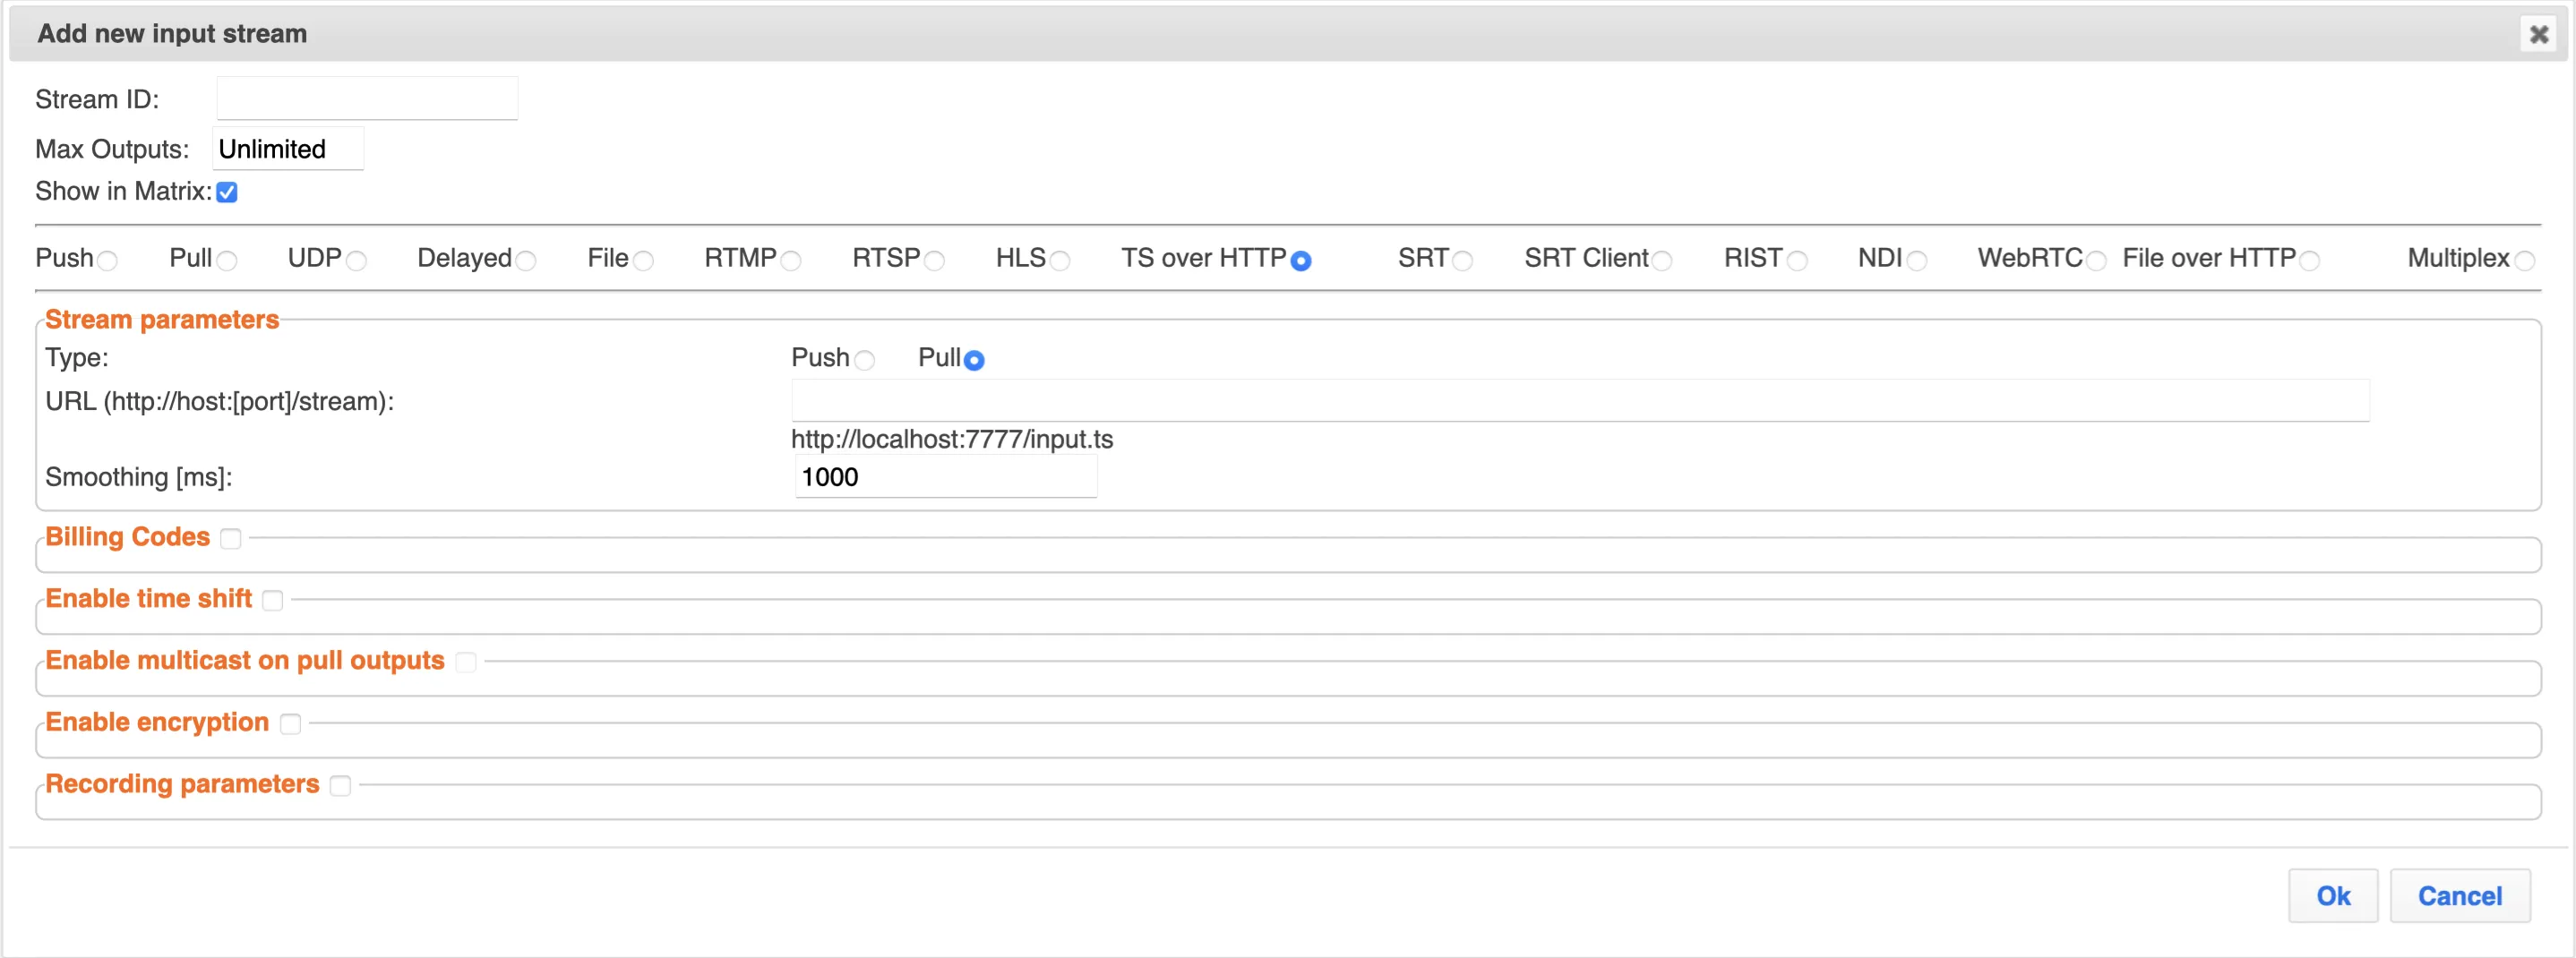2576x958 pixels.
Task: Confirm with the Ok button
Action: [x=2333, y=895]
